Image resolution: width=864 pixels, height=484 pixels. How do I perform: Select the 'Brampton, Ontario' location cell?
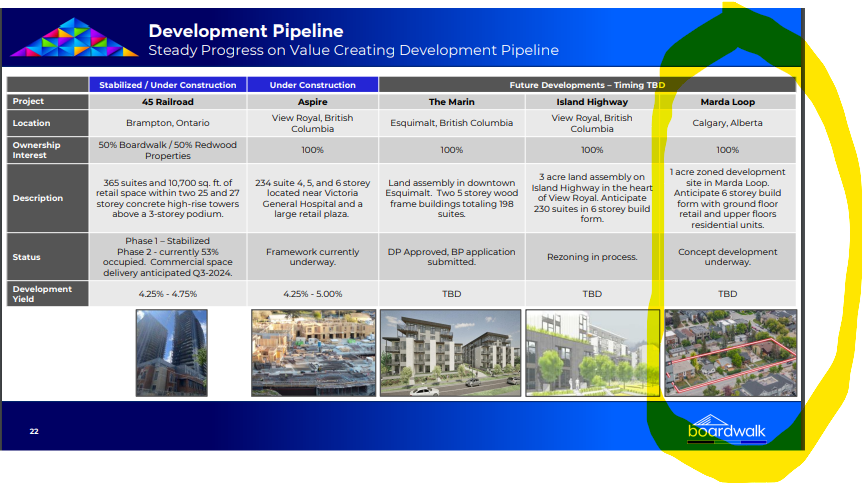pos(168,123)
